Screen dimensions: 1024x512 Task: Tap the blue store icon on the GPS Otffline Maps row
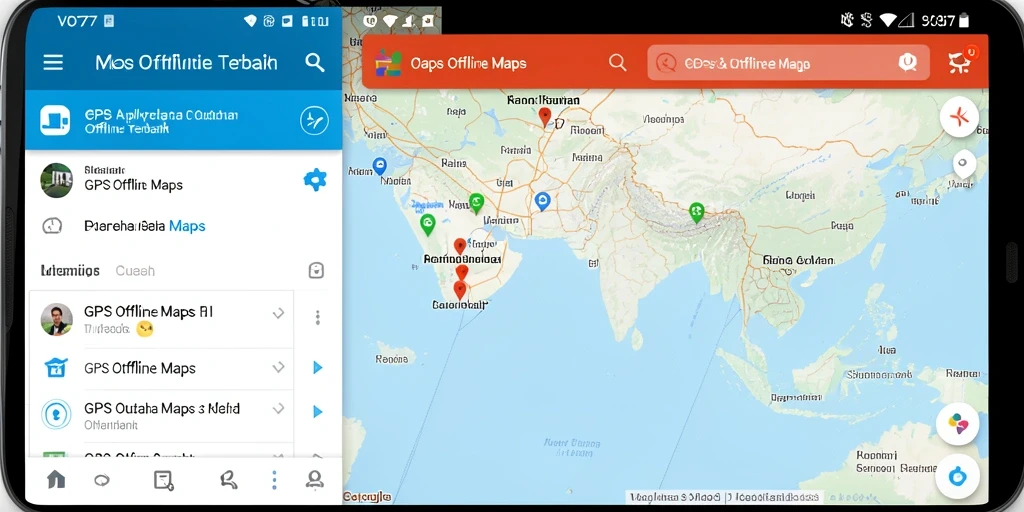[x=56, y=368]
